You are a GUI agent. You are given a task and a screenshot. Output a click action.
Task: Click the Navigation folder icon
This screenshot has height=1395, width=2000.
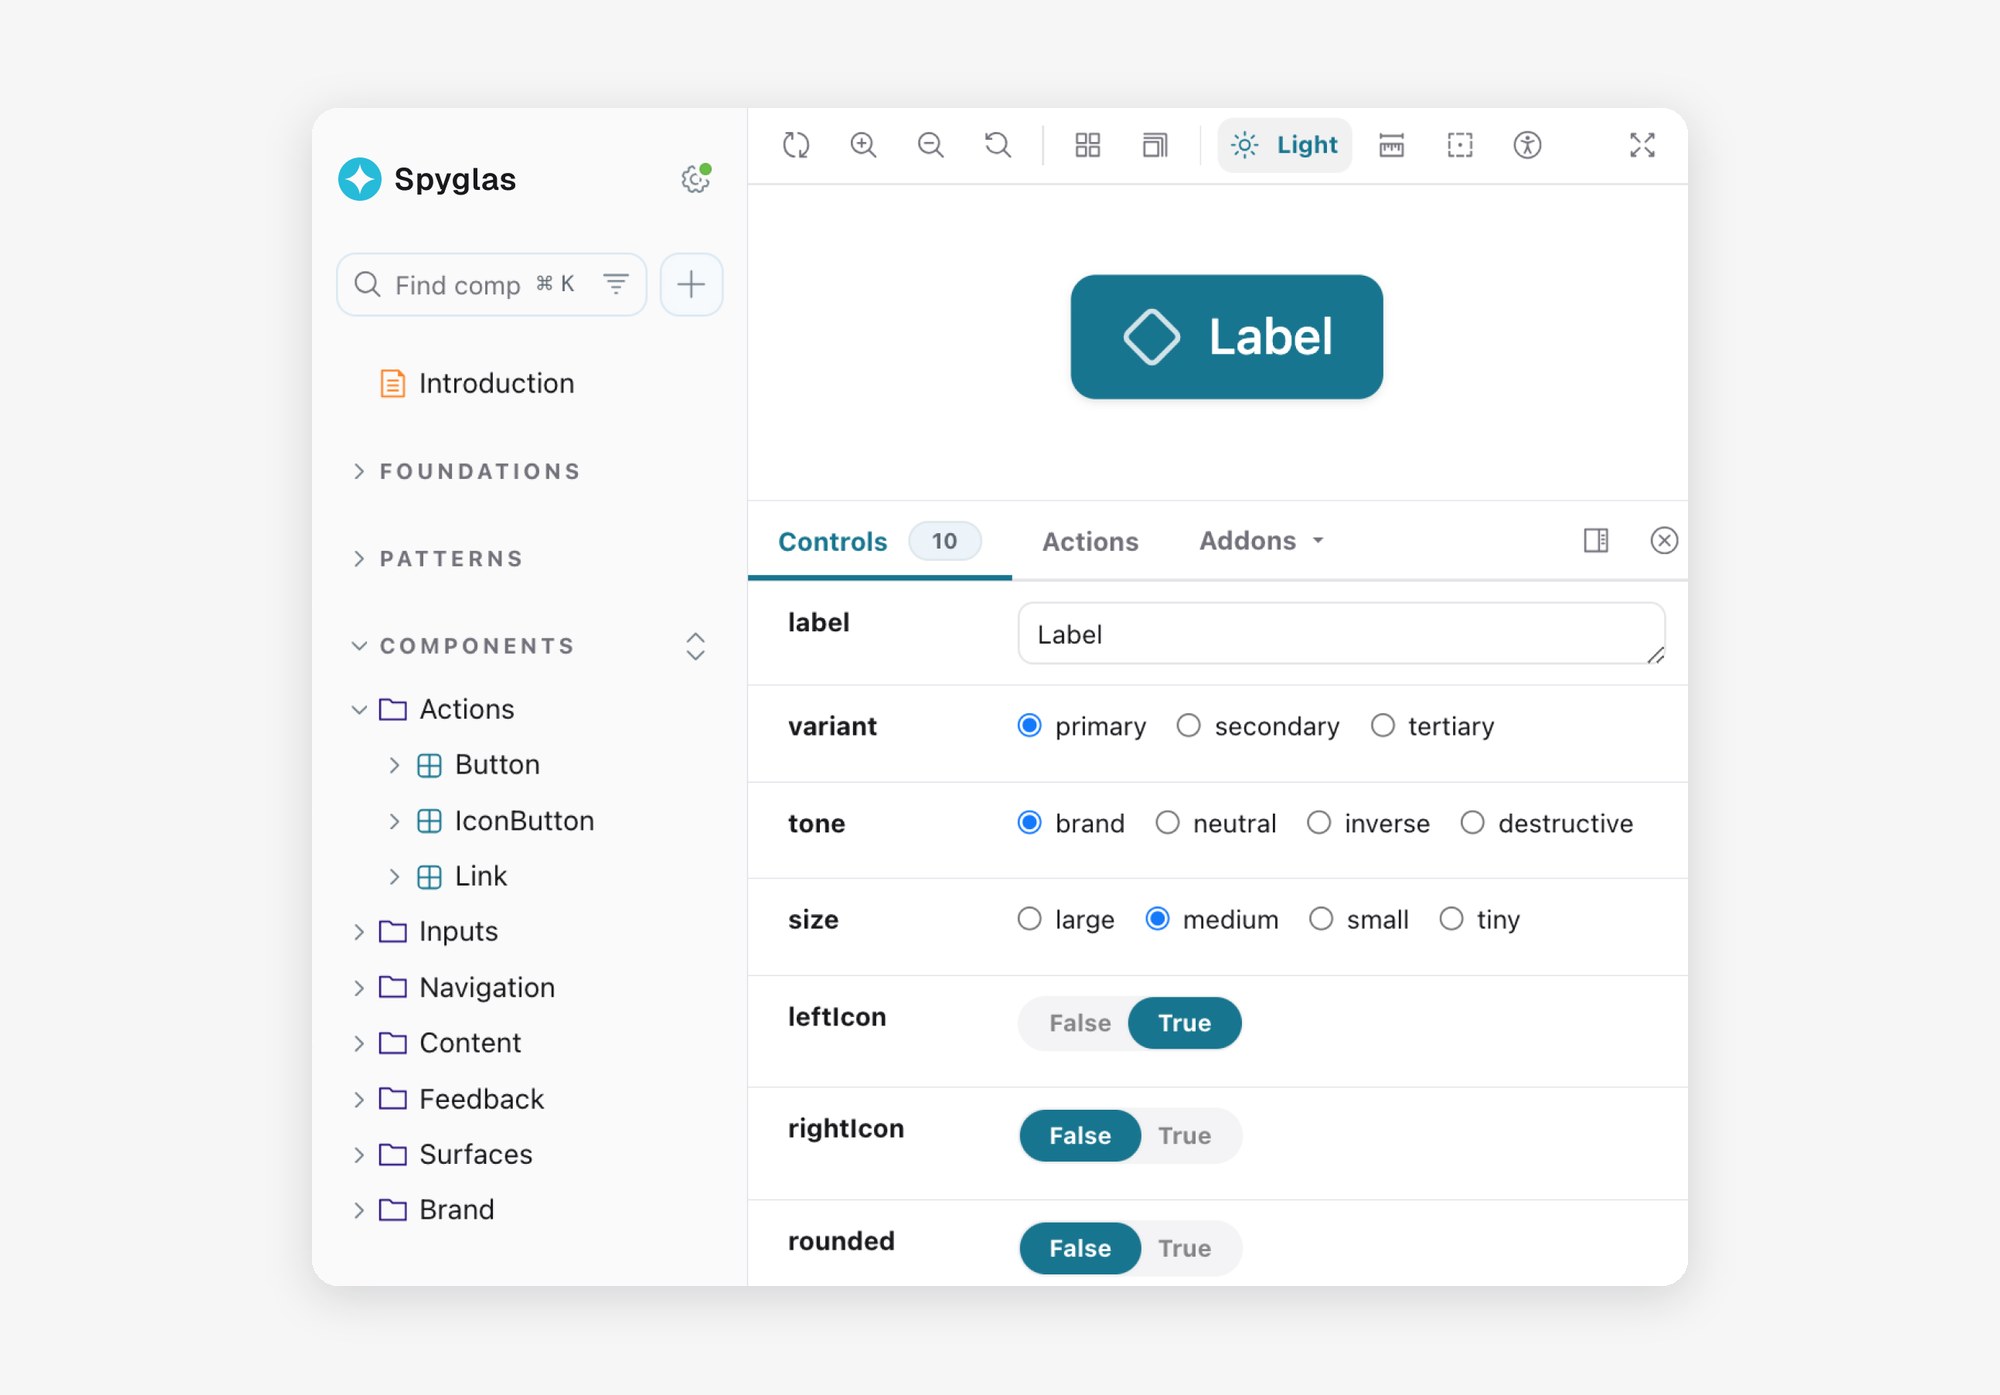[x=393, y=987]
